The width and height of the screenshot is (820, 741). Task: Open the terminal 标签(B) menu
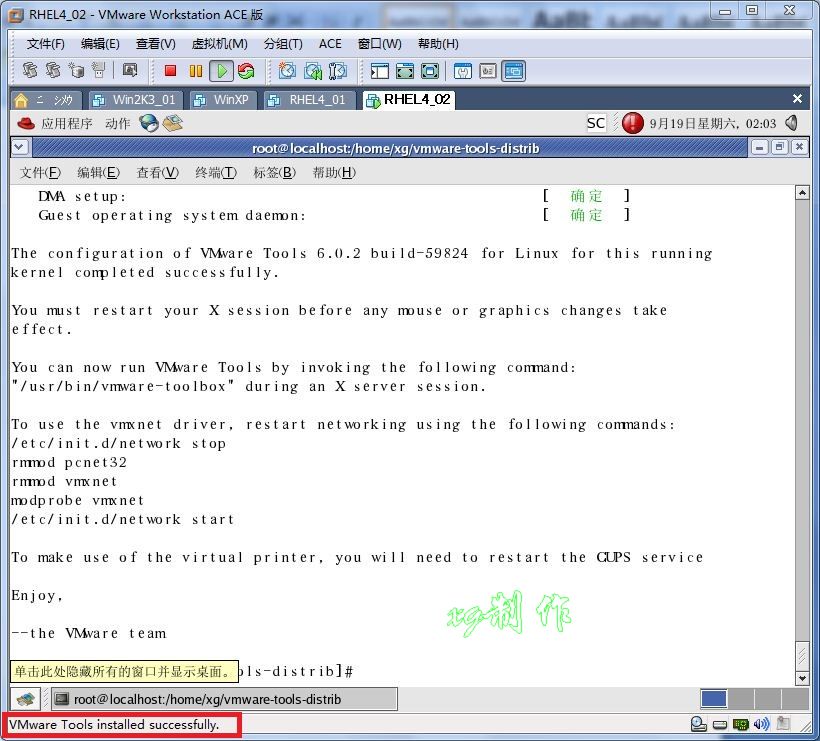[275, 173]
